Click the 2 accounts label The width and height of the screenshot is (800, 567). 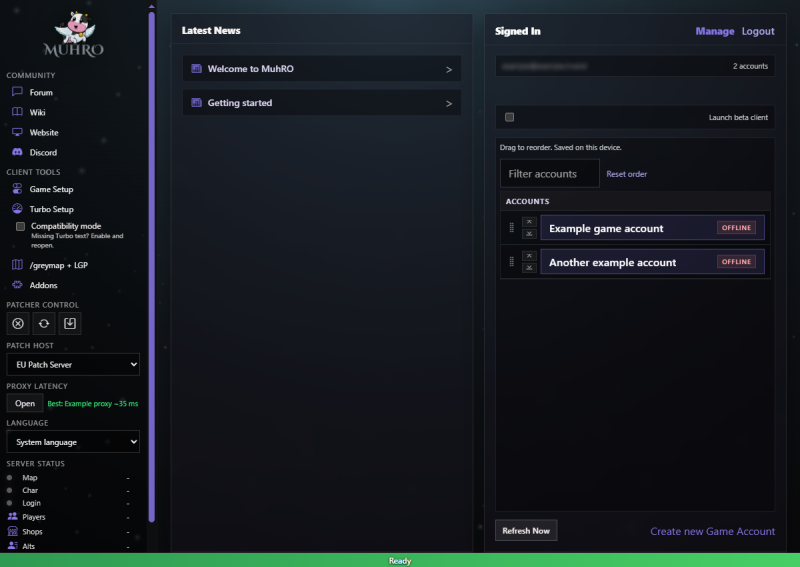[x=750, y=66]
